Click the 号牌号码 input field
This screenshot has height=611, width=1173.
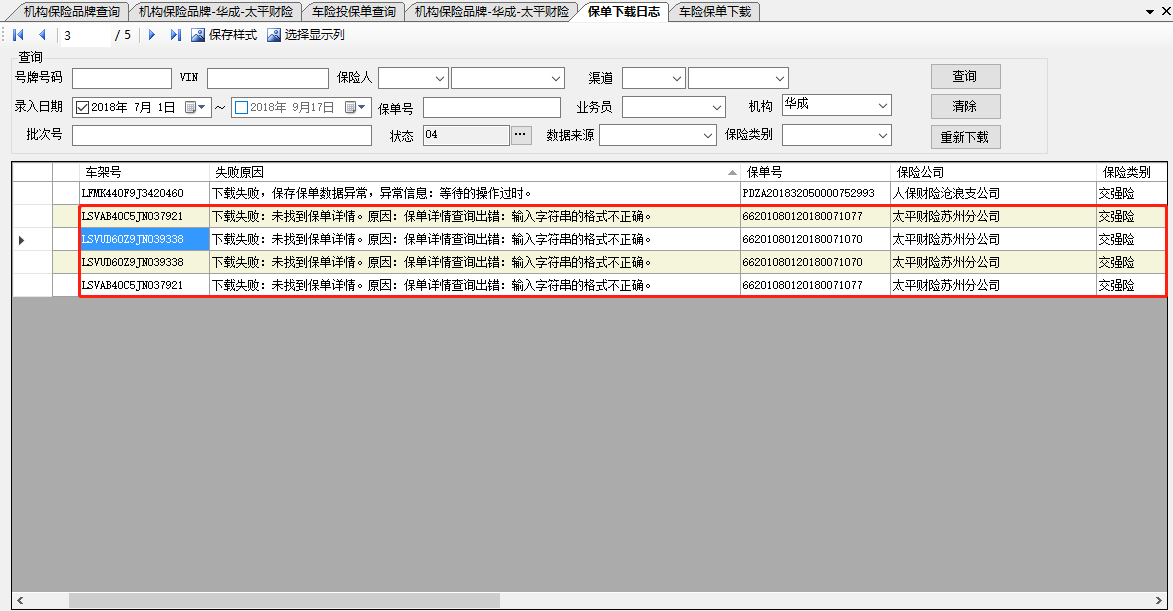(x=122, y=79)
